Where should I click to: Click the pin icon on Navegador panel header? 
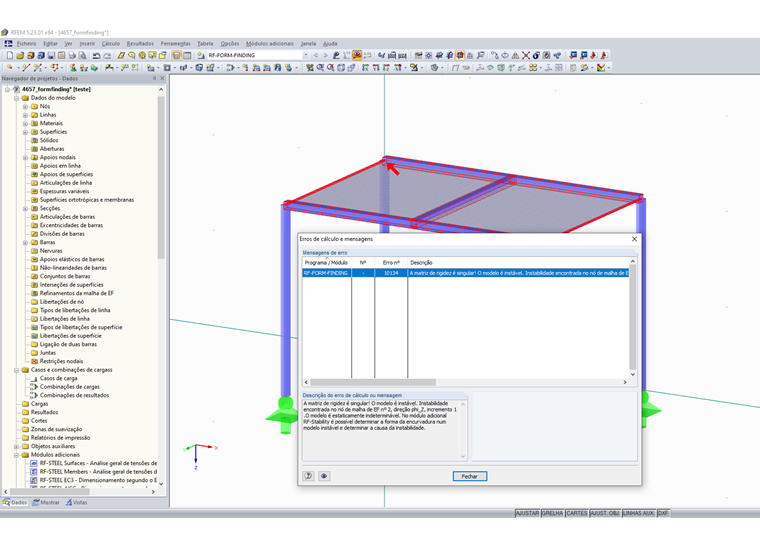pyautogui.click(x=155, y=79)
